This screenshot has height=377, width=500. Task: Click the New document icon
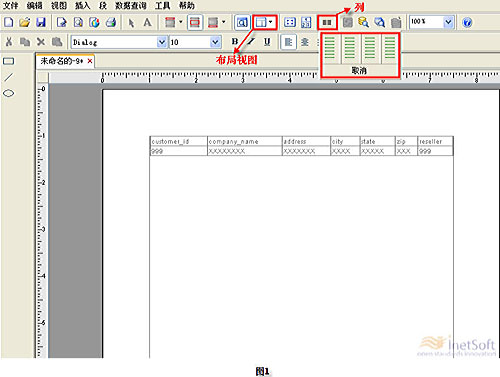(x=9, y=22)
